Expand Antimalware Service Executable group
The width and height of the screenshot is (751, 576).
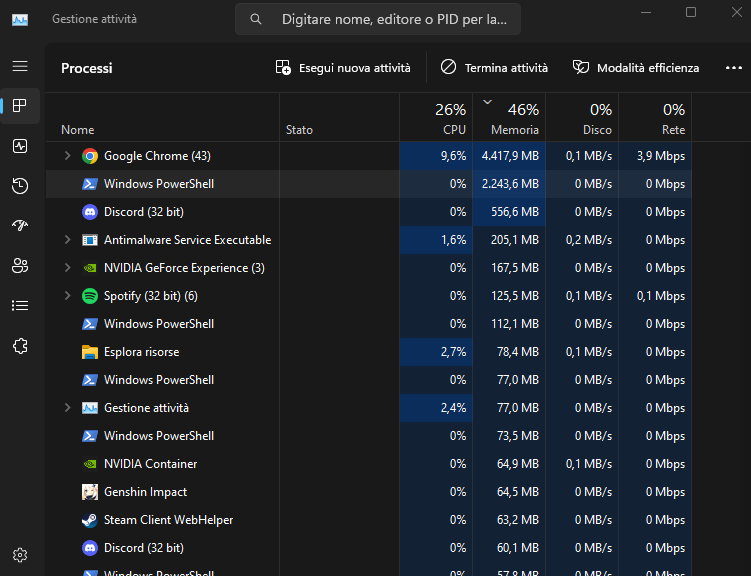click(x=68, y=239)
